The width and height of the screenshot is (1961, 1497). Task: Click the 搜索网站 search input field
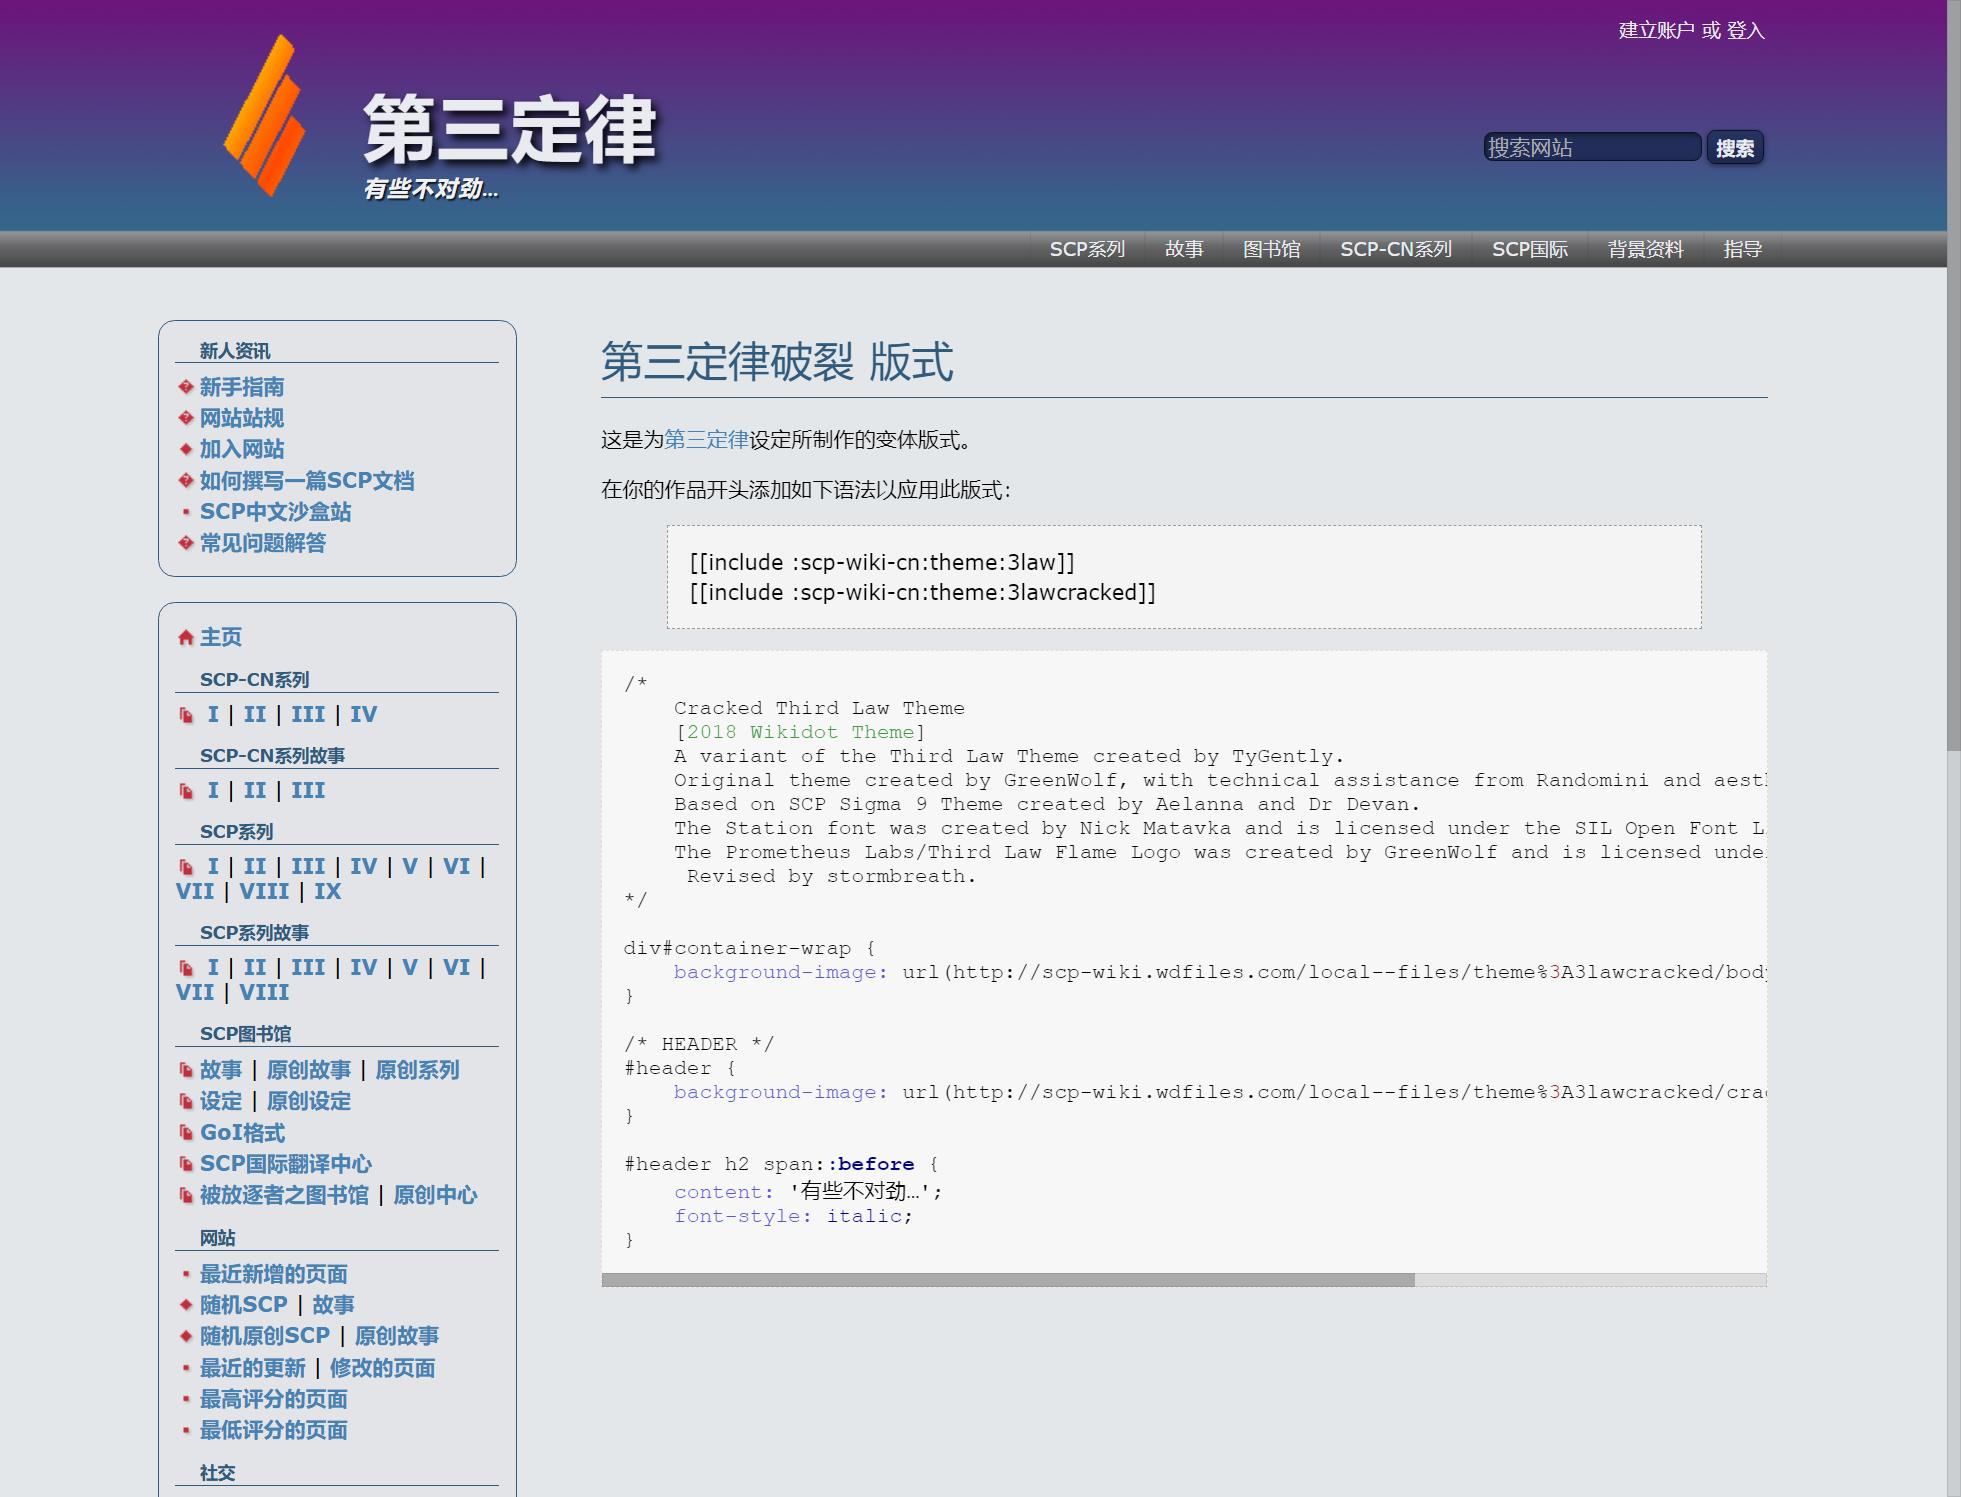point(1591,148)
